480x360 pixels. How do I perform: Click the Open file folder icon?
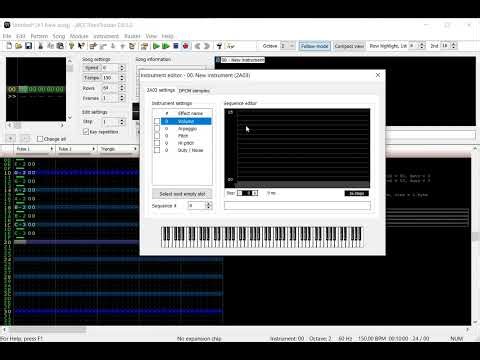[19, 46]
